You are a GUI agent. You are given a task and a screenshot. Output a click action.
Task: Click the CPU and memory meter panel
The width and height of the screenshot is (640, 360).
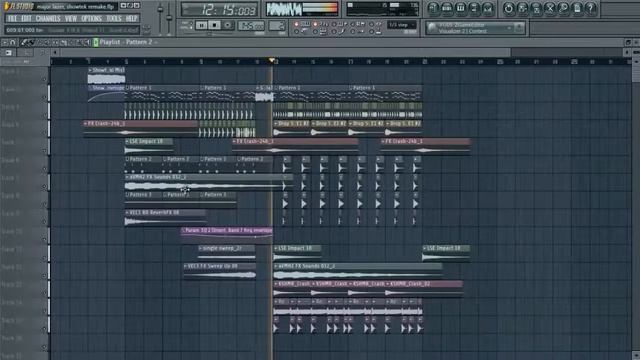click(x=382, y=9)
